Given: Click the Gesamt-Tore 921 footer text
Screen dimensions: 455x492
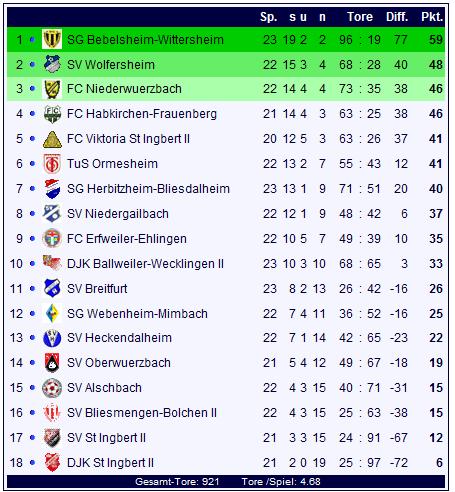Looking at the screenshot, I should click(x=177, y=482).
